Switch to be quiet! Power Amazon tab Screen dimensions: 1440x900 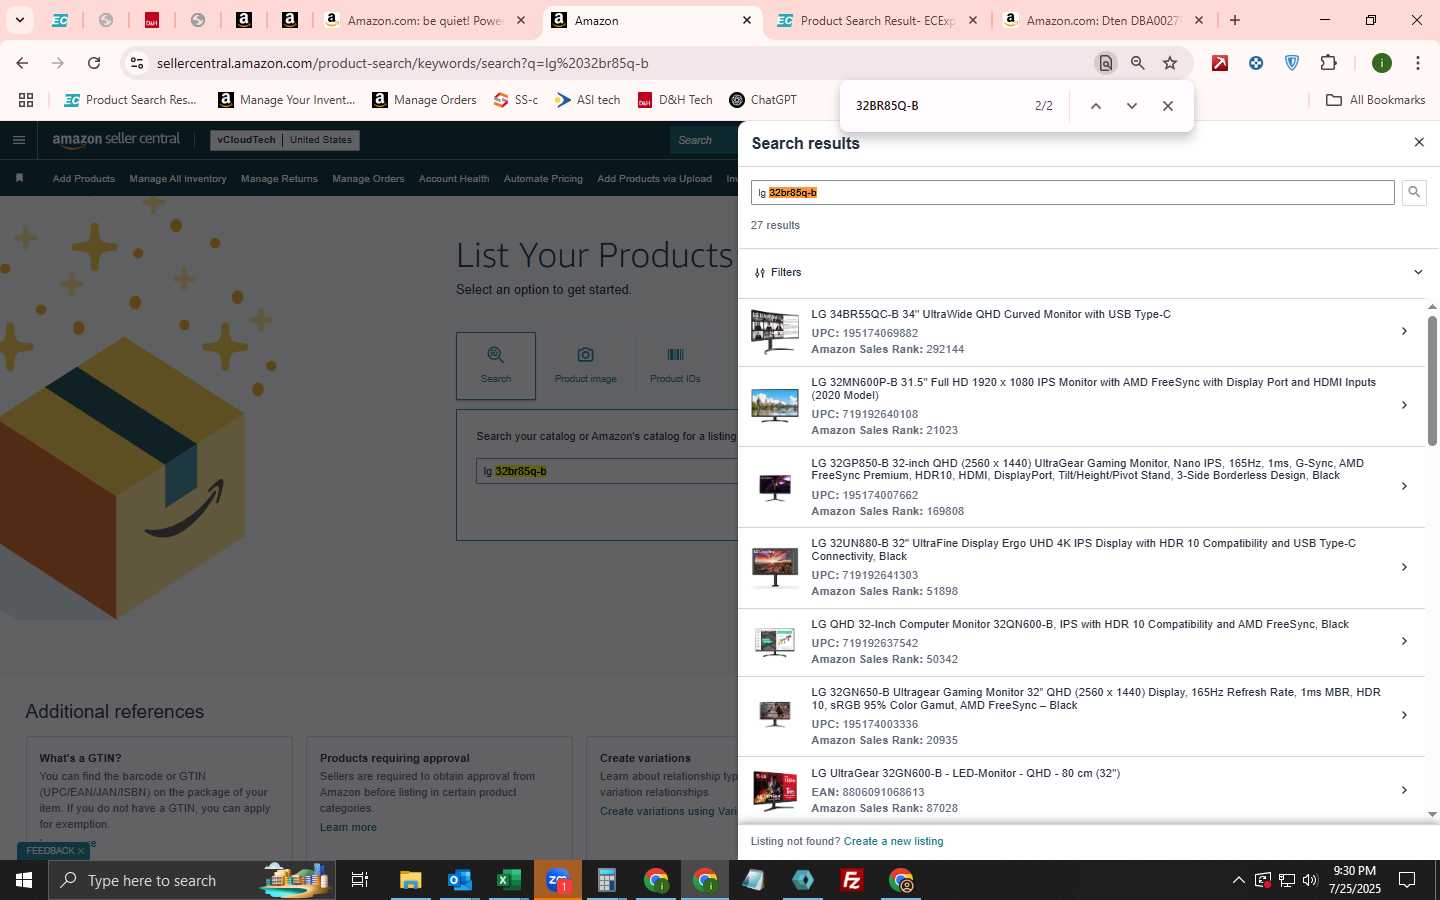[425, 20]
